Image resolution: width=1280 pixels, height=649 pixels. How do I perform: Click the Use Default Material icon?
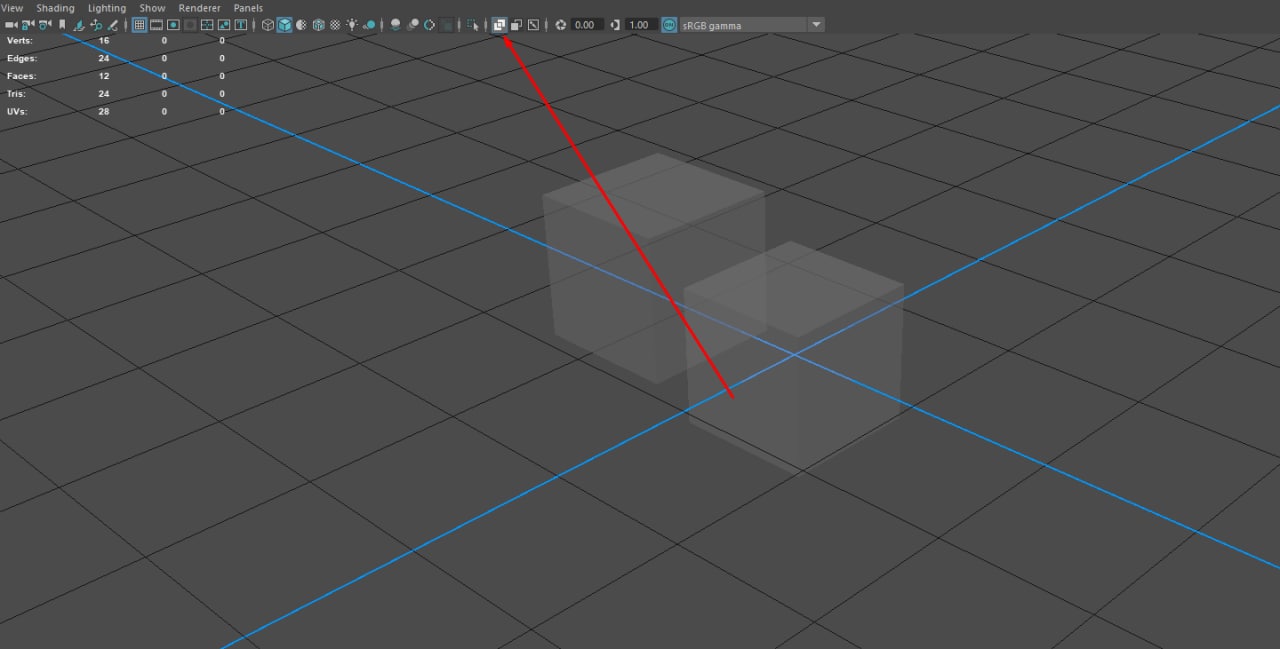pos(301,25)
